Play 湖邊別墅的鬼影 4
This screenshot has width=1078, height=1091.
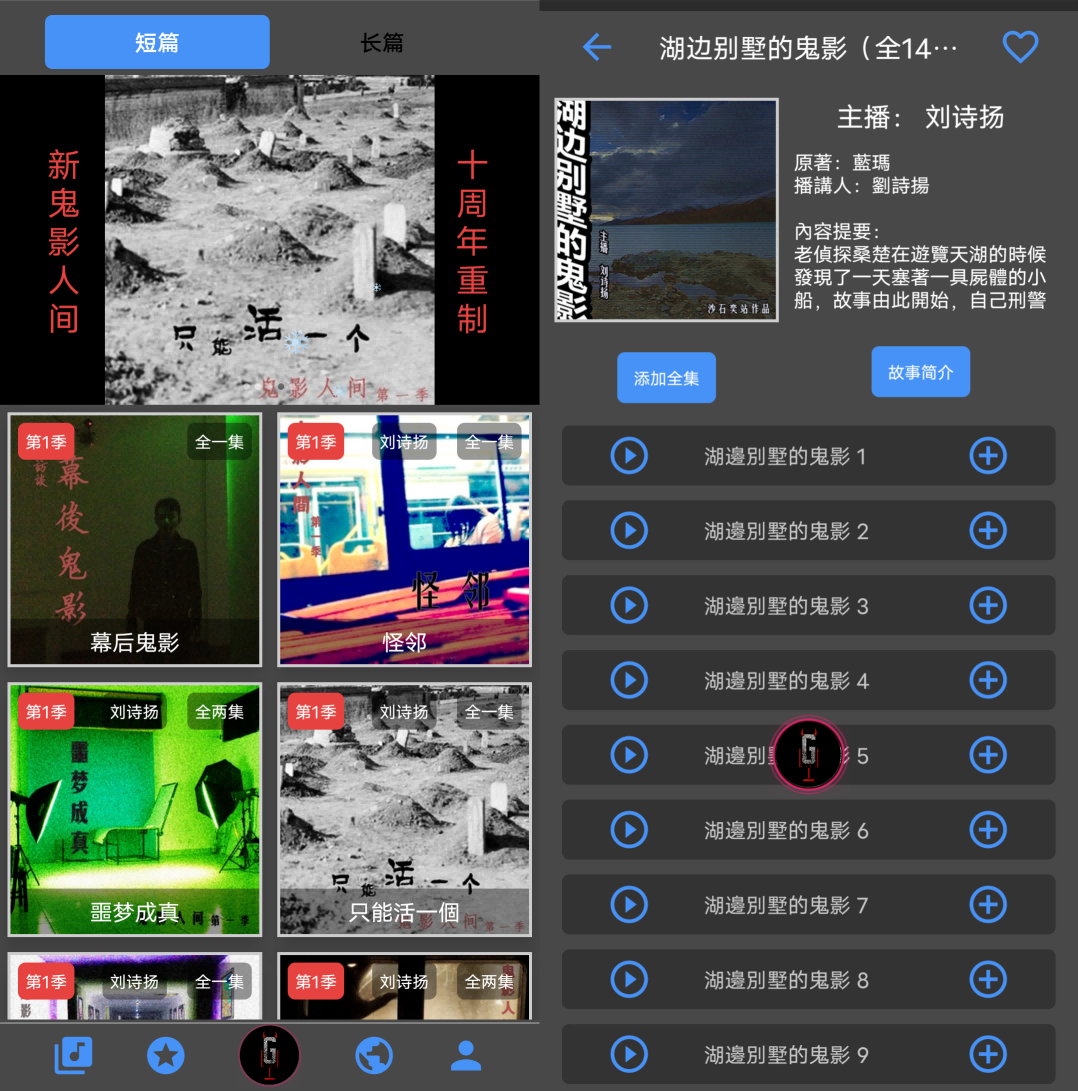[629, 680]
